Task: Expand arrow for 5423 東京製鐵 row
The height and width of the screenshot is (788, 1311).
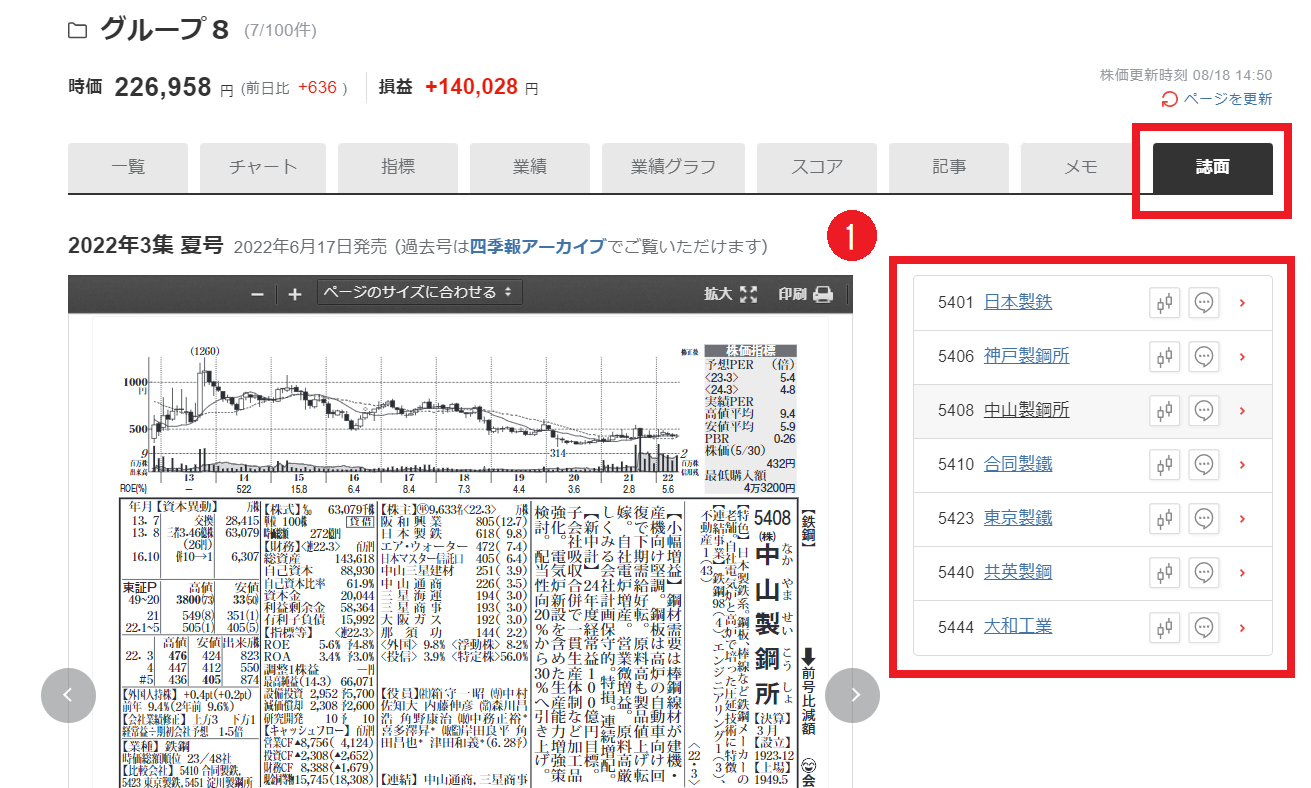Action: click(1243, 519)
